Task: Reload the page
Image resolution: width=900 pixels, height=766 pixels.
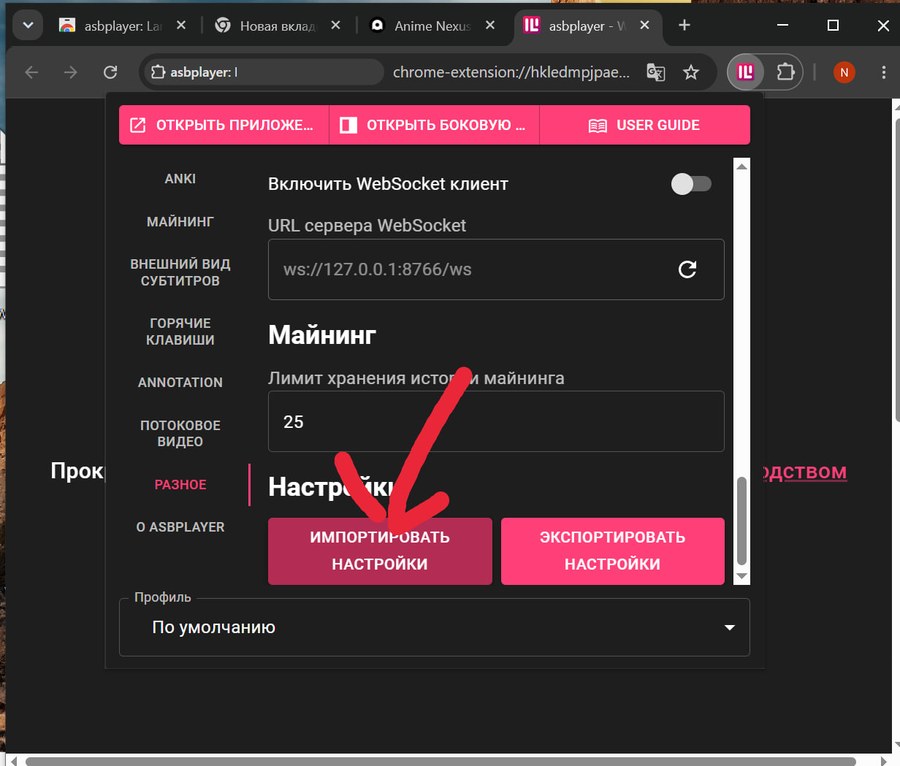Action: pyautogui.click(x=110, y=72)
